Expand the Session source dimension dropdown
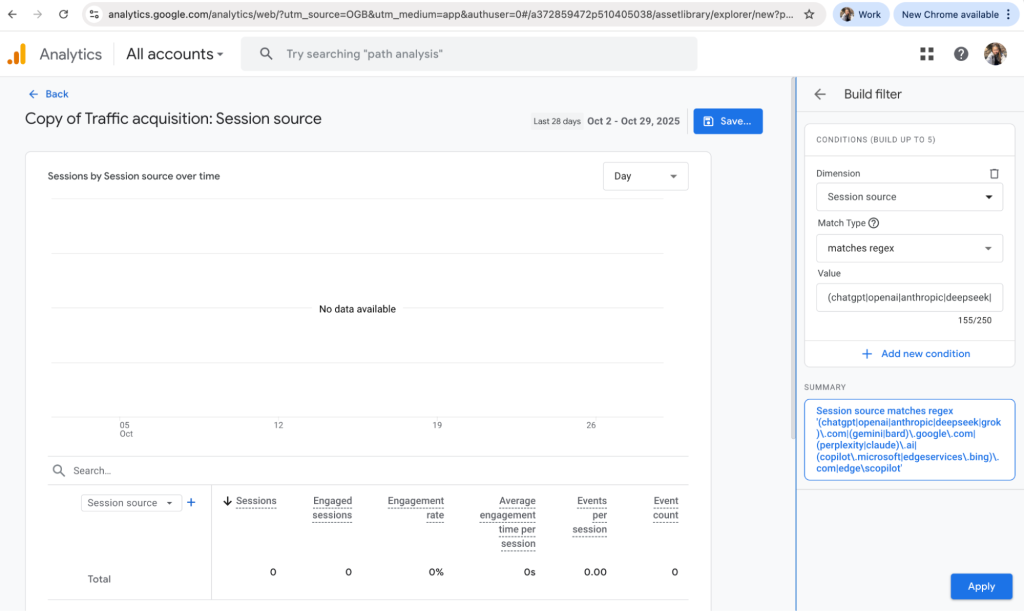This screenshot has width=1024, height=611. pos(909,197)
